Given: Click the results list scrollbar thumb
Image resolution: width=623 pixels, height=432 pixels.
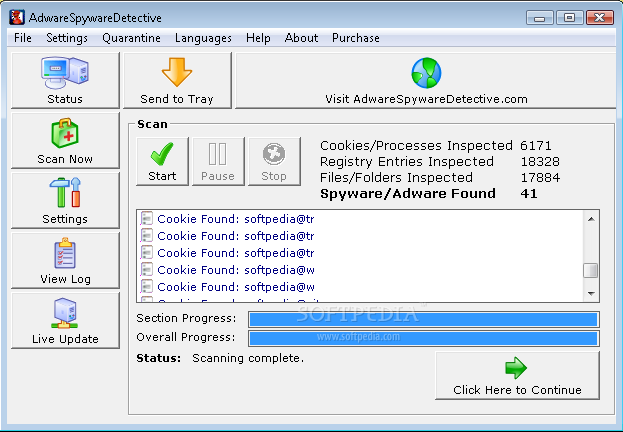Looking at the screenshot, I should (x=591, y=271).
